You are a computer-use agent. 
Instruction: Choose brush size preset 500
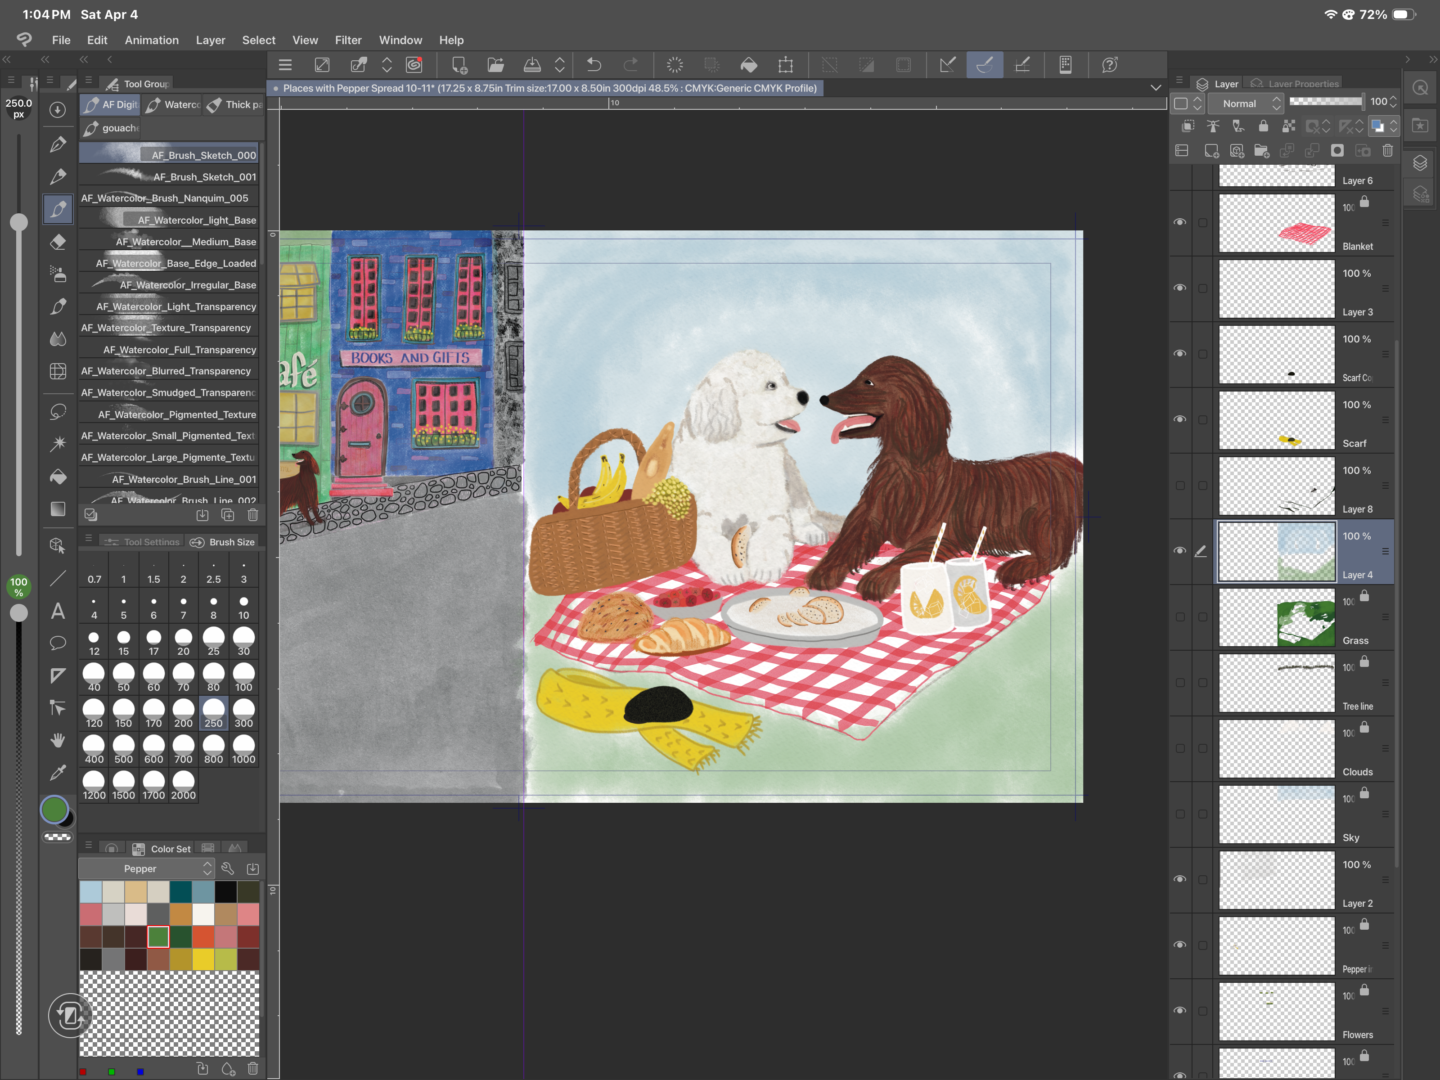[124, 749]
